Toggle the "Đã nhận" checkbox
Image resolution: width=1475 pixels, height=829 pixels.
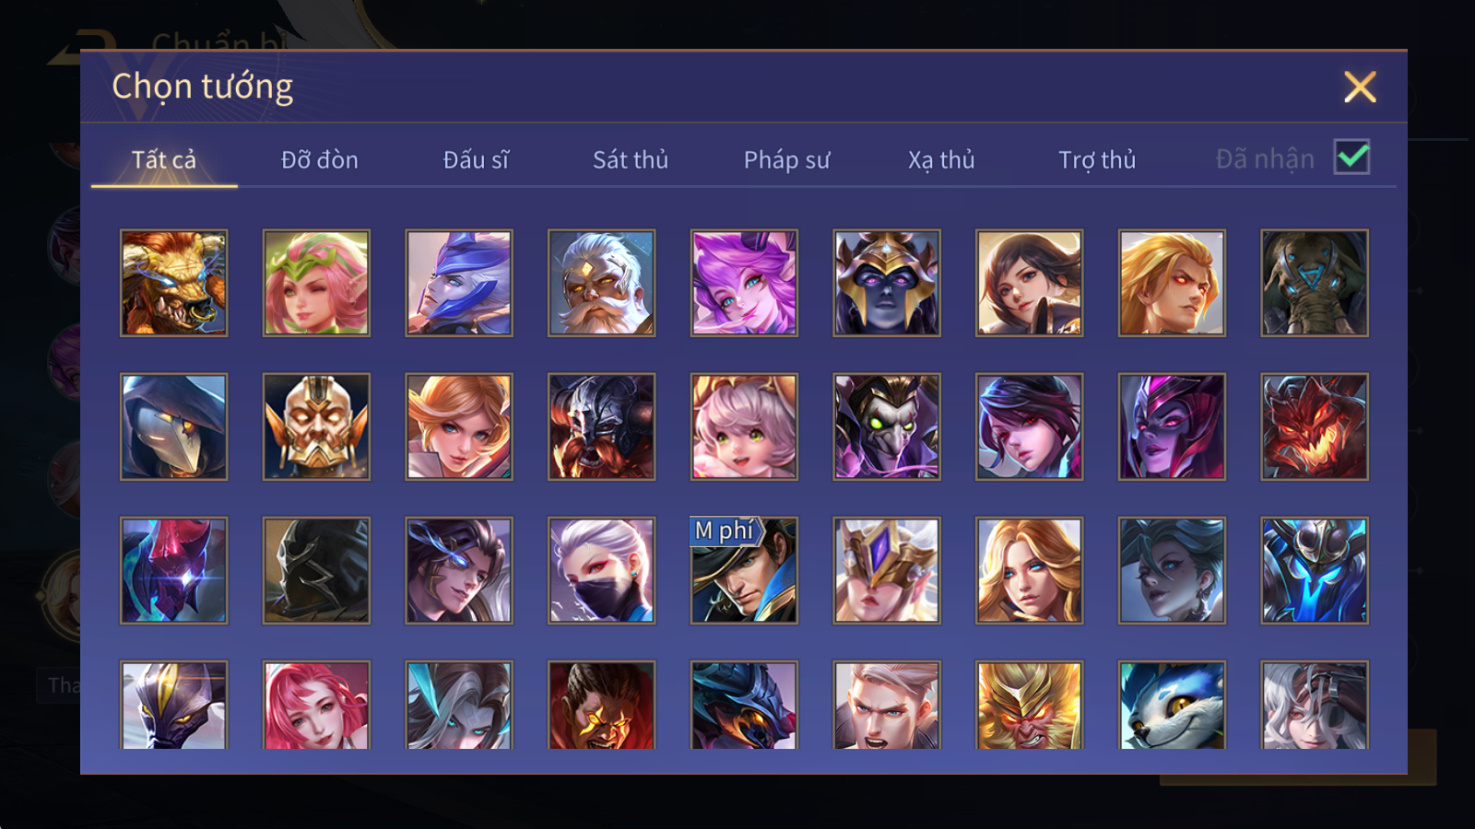tap(1351, 158)
